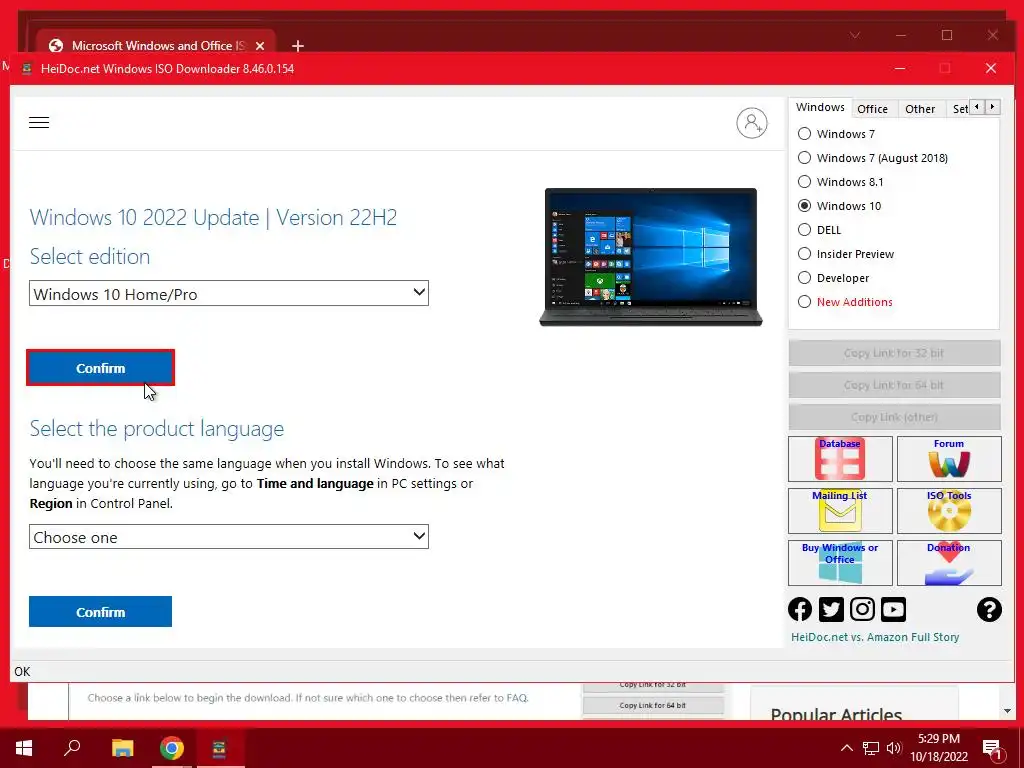Click Copy Link for 64 bit button
The height and width of the screenshot is (768, 1024).
click(x=894, y=385)
